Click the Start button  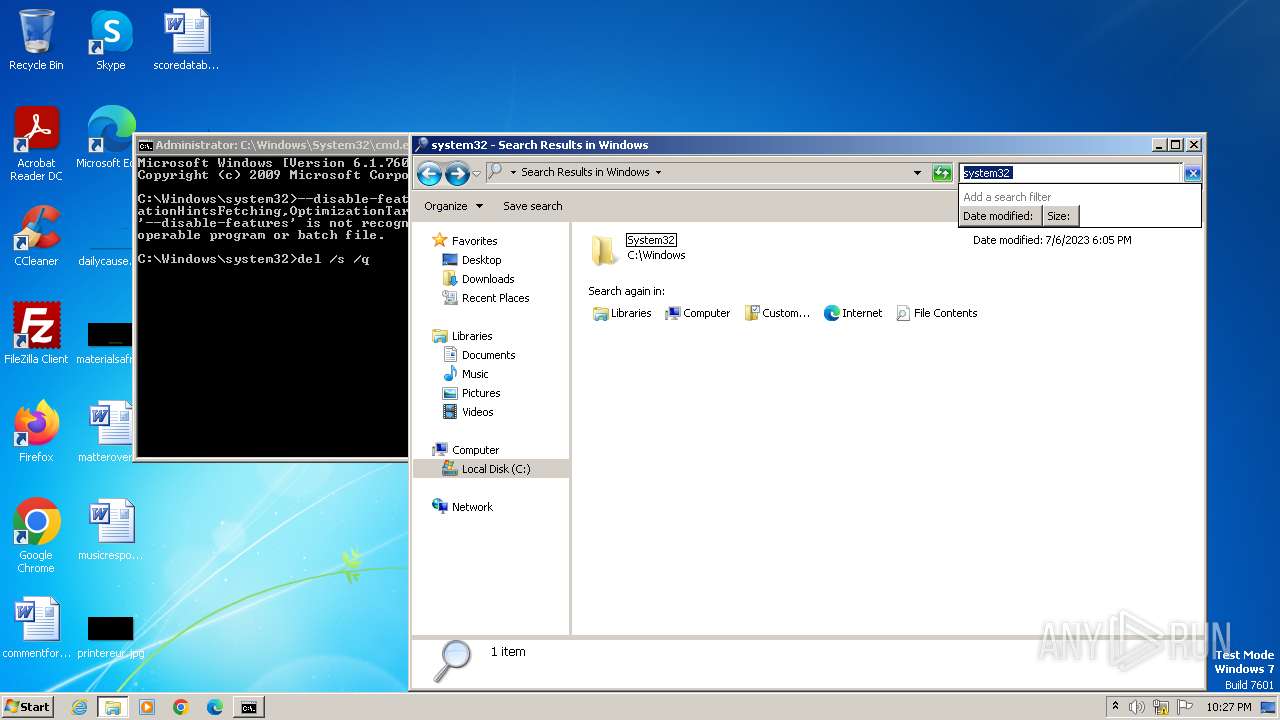27,707
